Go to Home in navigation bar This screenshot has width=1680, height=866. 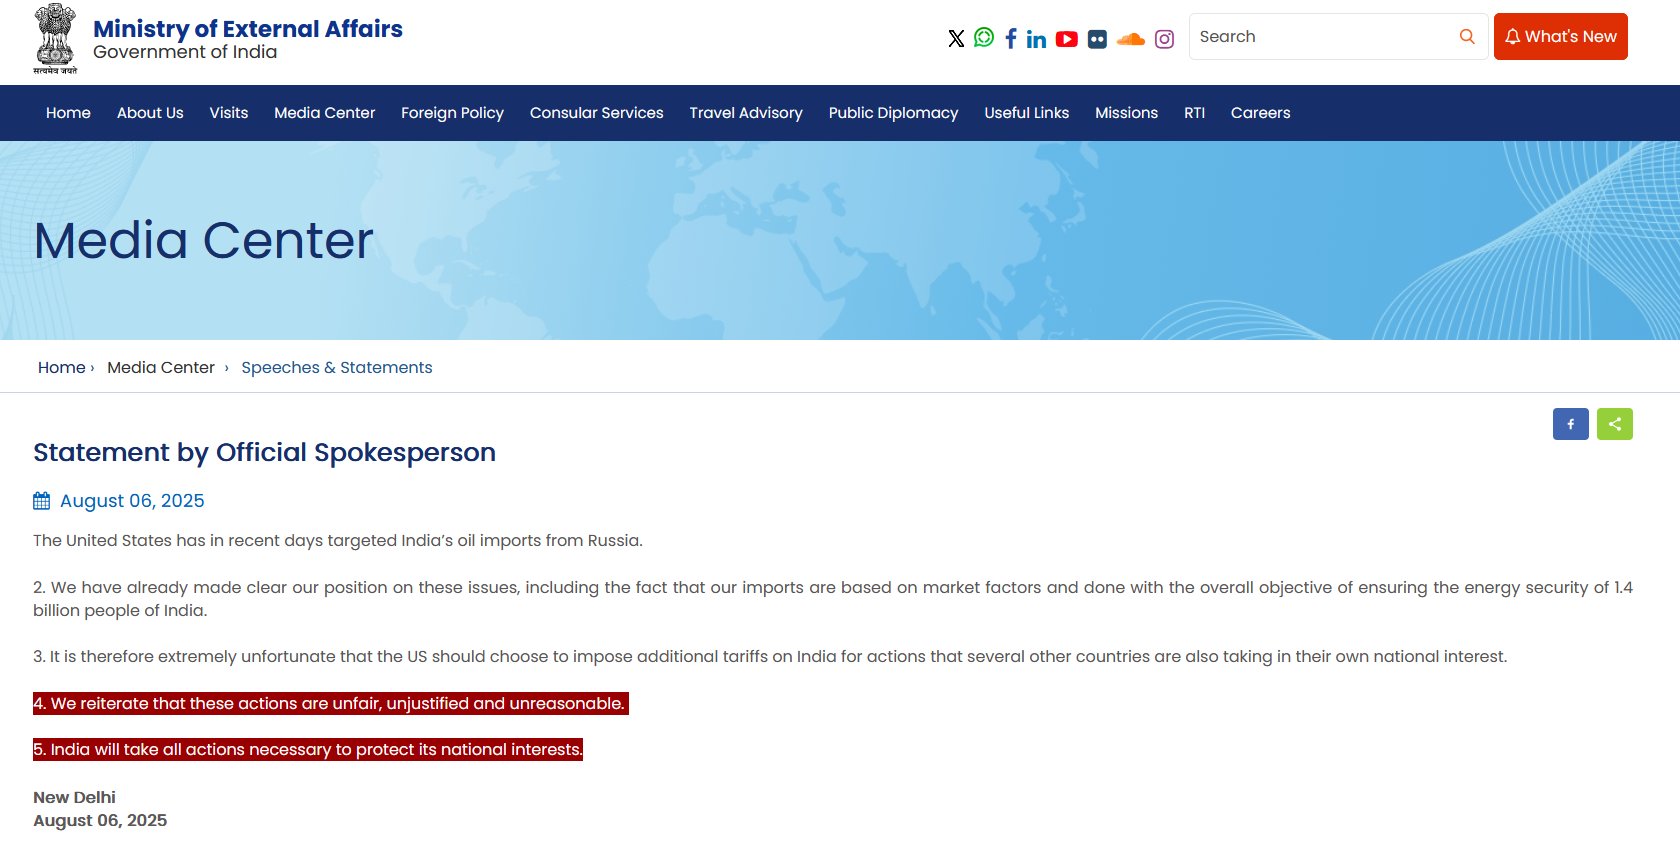[x=68, y=113]
